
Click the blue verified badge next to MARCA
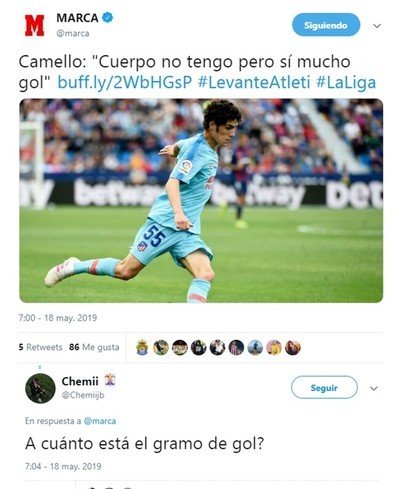pos(107,17)
